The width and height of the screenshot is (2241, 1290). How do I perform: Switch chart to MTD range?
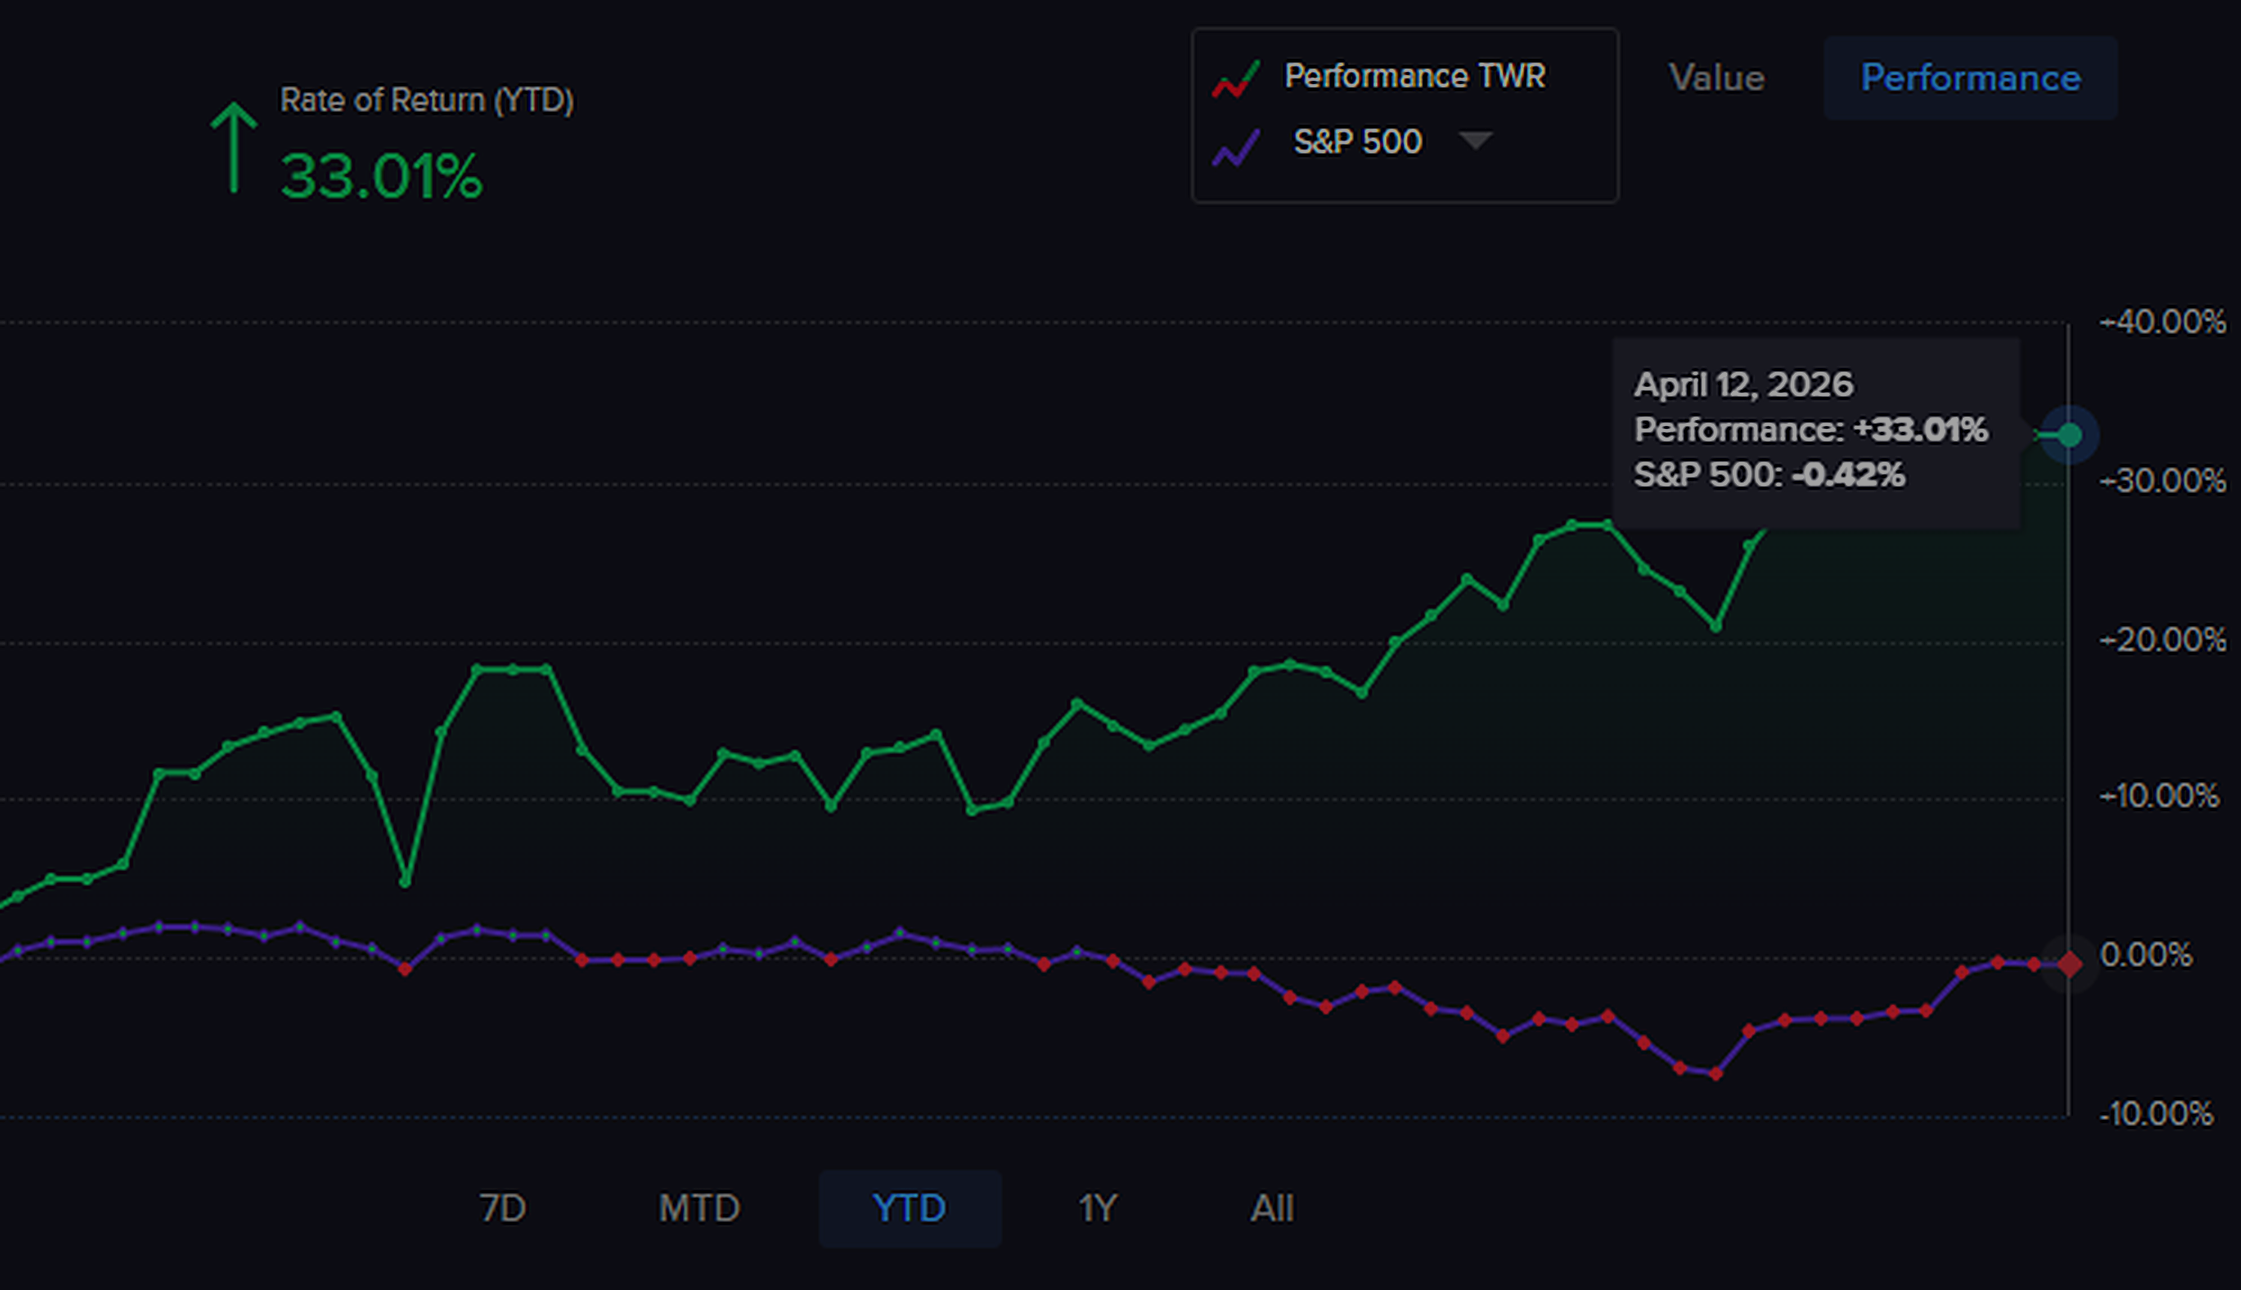tap(698, 1207)
